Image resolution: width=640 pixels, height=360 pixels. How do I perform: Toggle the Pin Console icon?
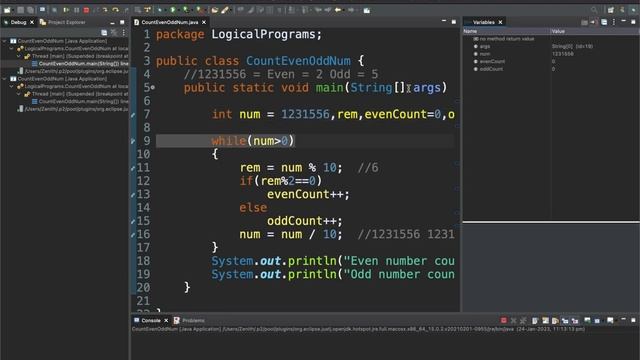tap(587, 320)
